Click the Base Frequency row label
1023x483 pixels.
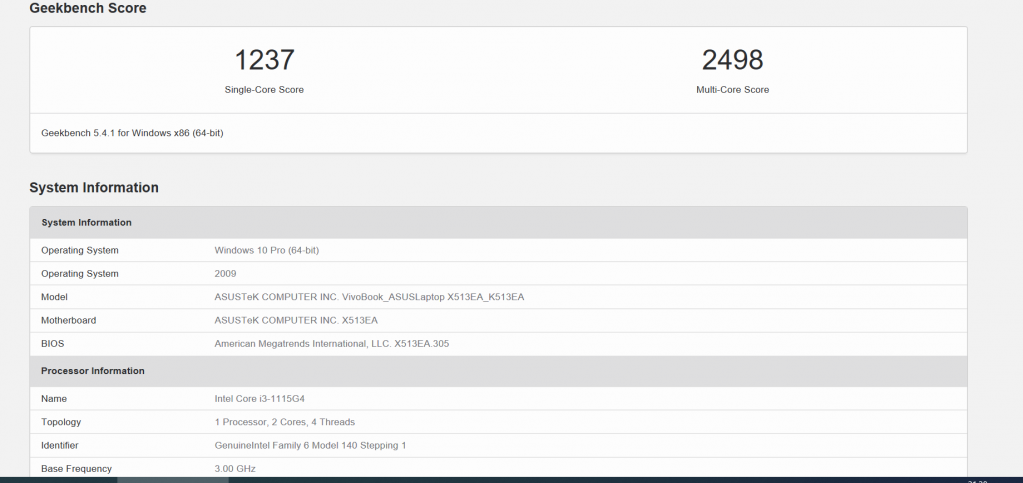[76, 469]
